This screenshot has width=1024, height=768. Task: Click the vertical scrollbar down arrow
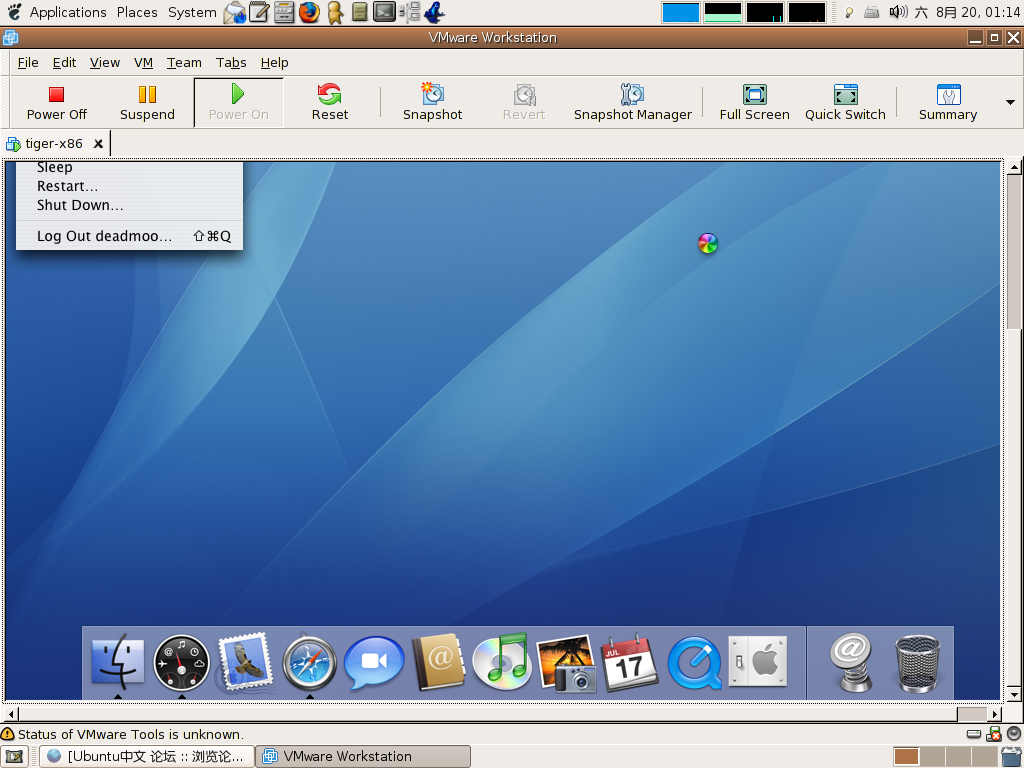(1014, 694)
